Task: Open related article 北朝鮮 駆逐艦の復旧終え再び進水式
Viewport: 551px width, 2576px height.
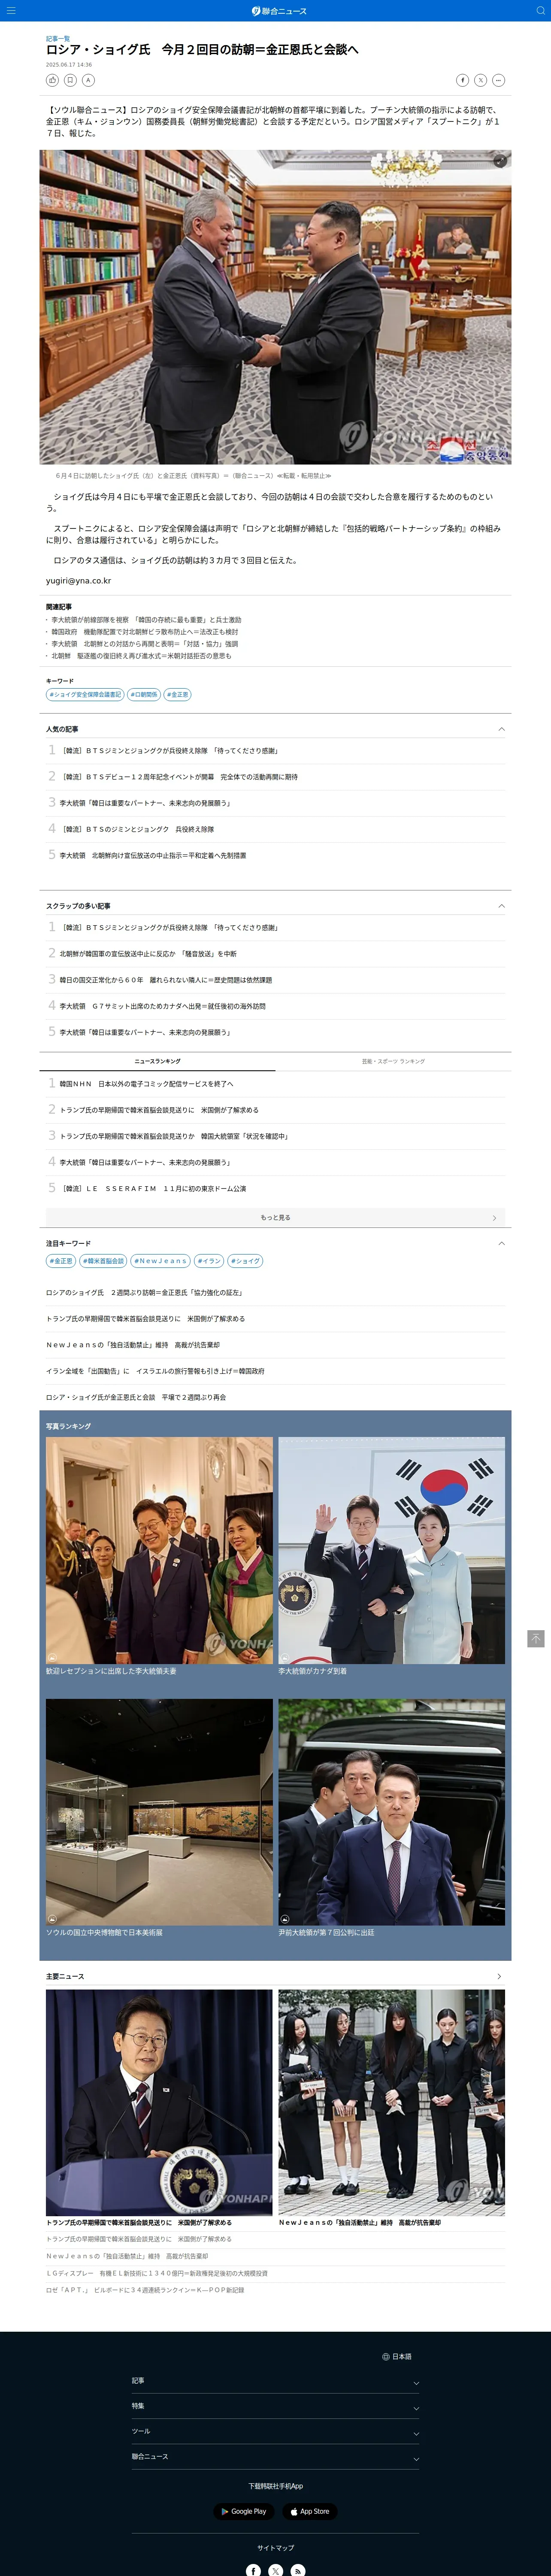Action: [141, 656]
